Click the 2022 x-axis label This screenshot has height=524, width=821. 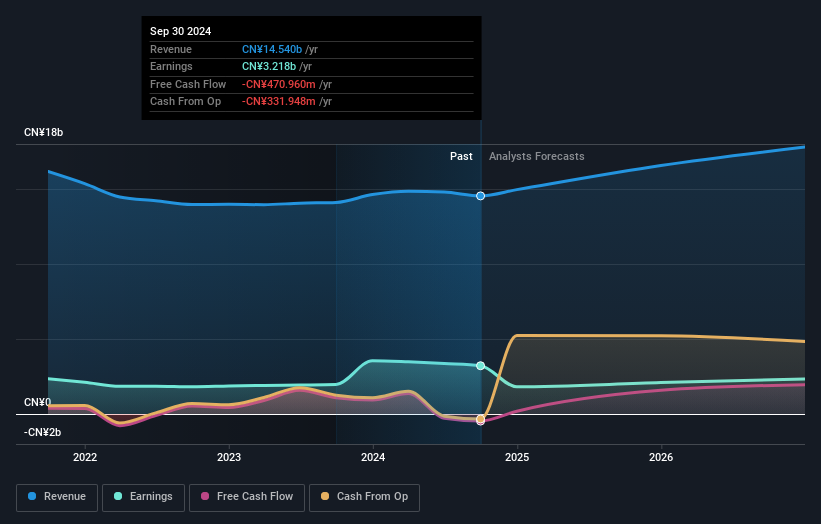click(85, 457)
